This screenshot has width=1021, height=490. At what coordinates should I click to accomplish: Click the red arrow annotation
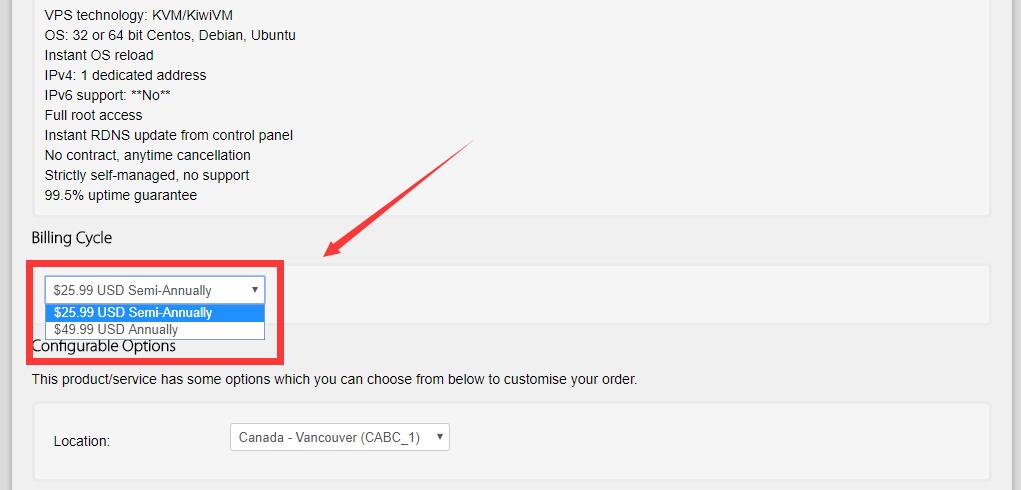(x=398, y=198)
